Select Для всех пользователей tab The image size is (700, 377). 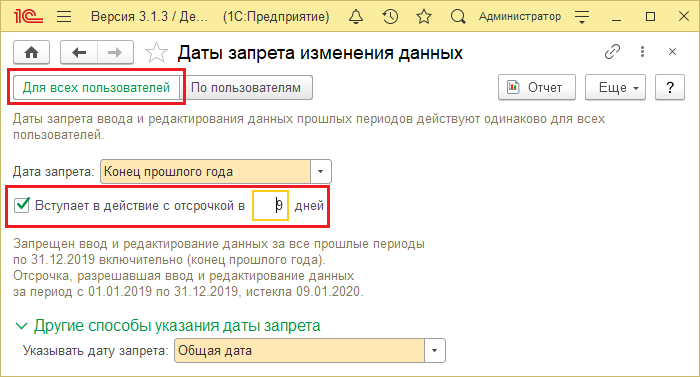[96, 88]
